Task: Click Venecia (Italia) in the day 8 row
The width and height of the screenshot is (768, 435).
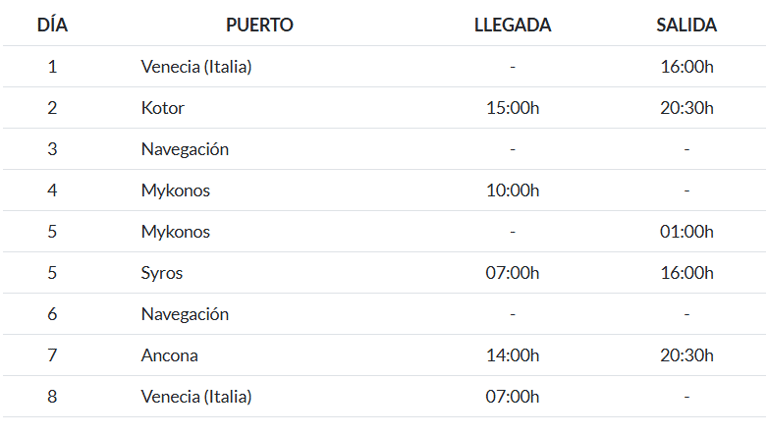Action: 196,396
